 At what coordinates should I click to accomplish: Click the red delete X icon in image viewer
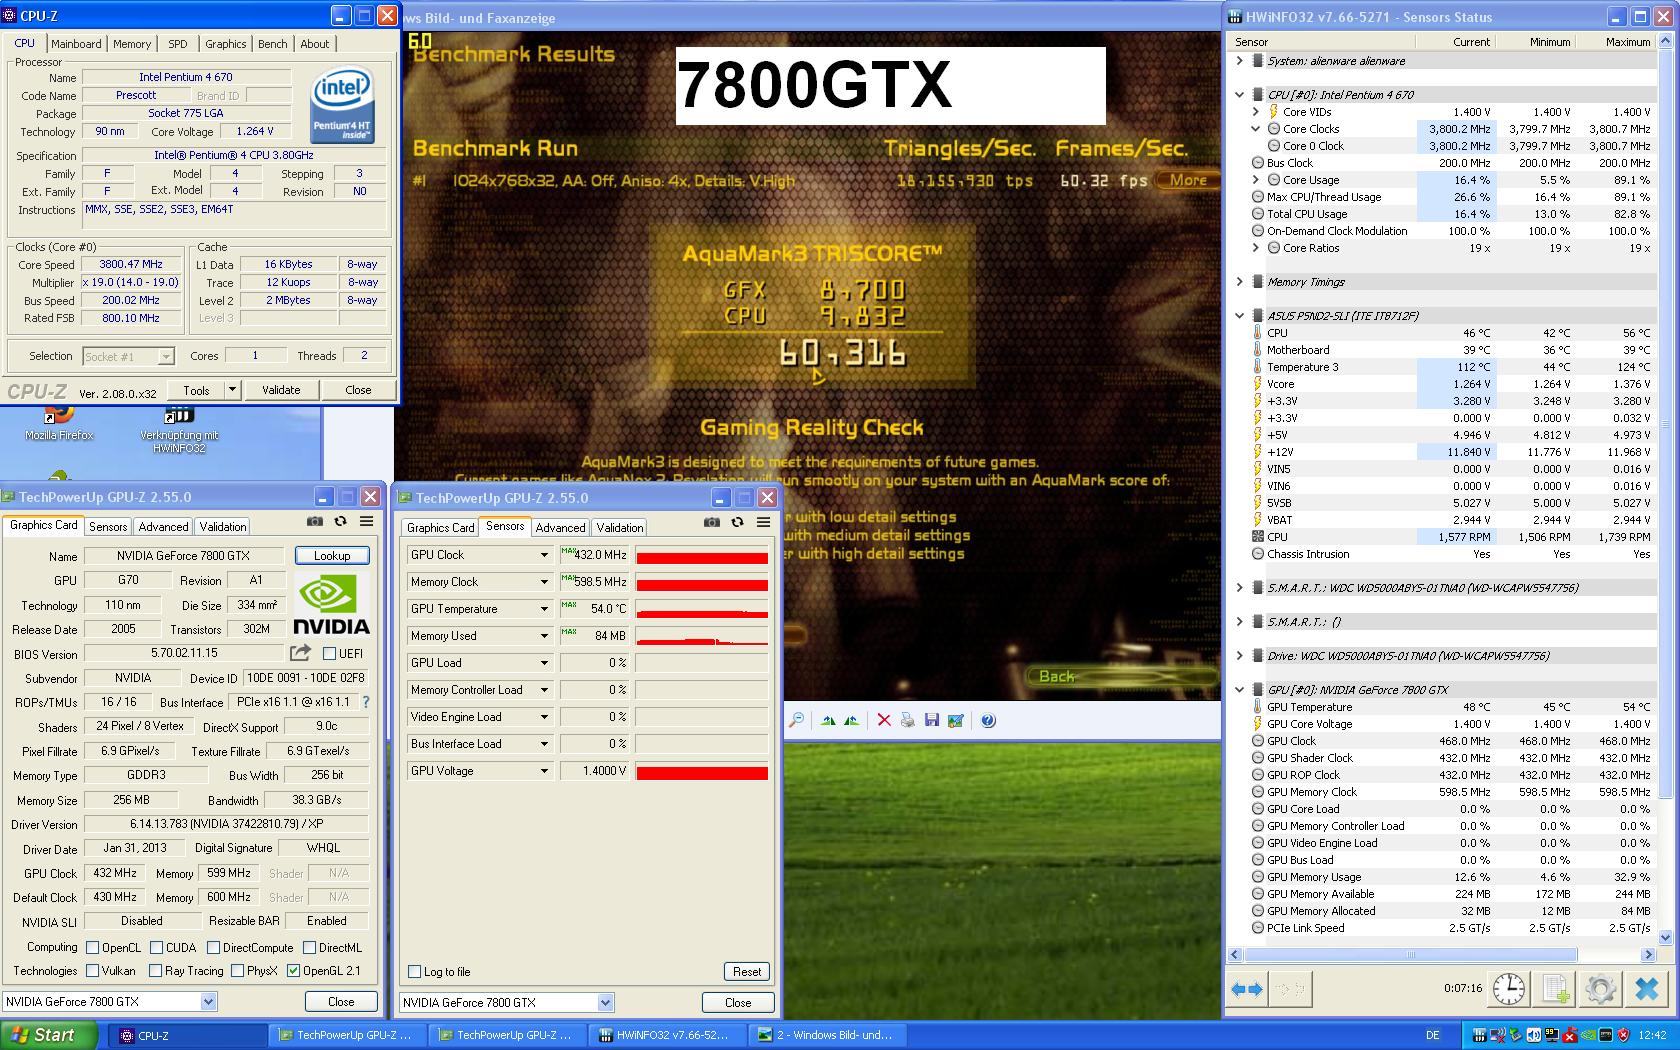[x=884, y=720]
